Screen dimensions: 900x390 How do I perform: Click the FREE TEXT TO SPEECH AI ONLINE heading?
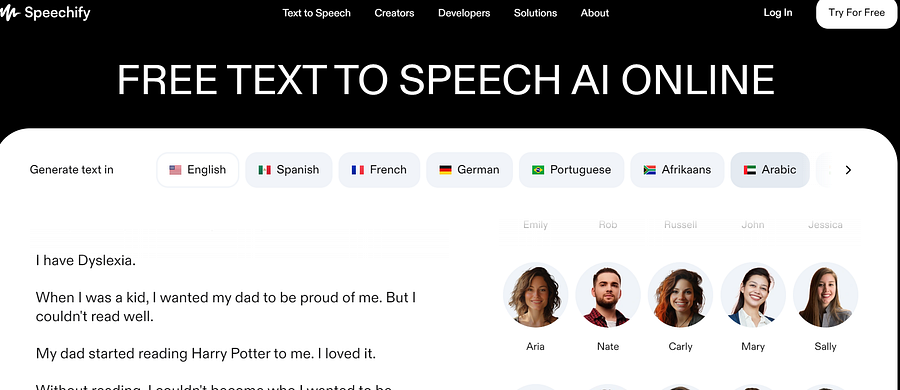pyautogui.click(x=446, y=80)
